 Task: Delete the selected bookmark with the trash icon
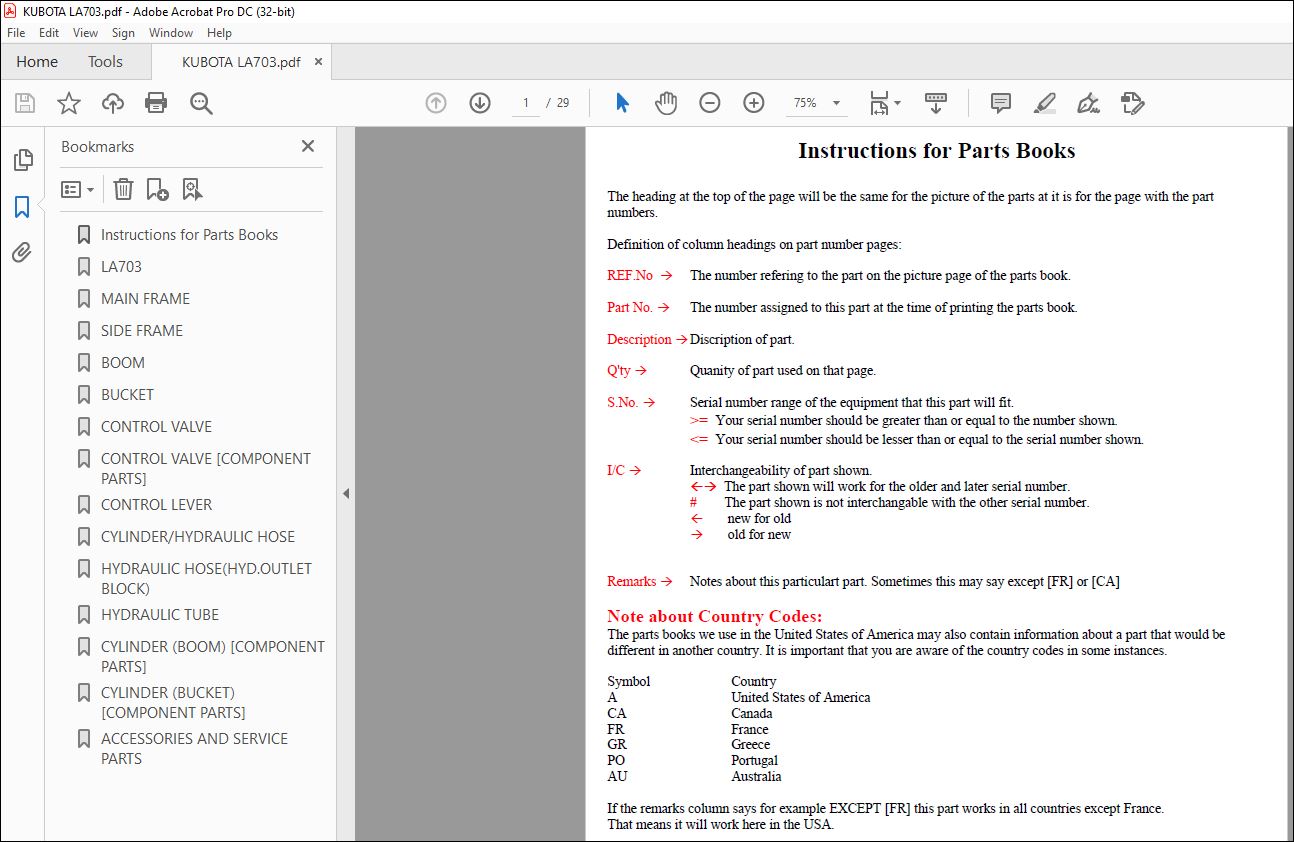tap(123, 189)
